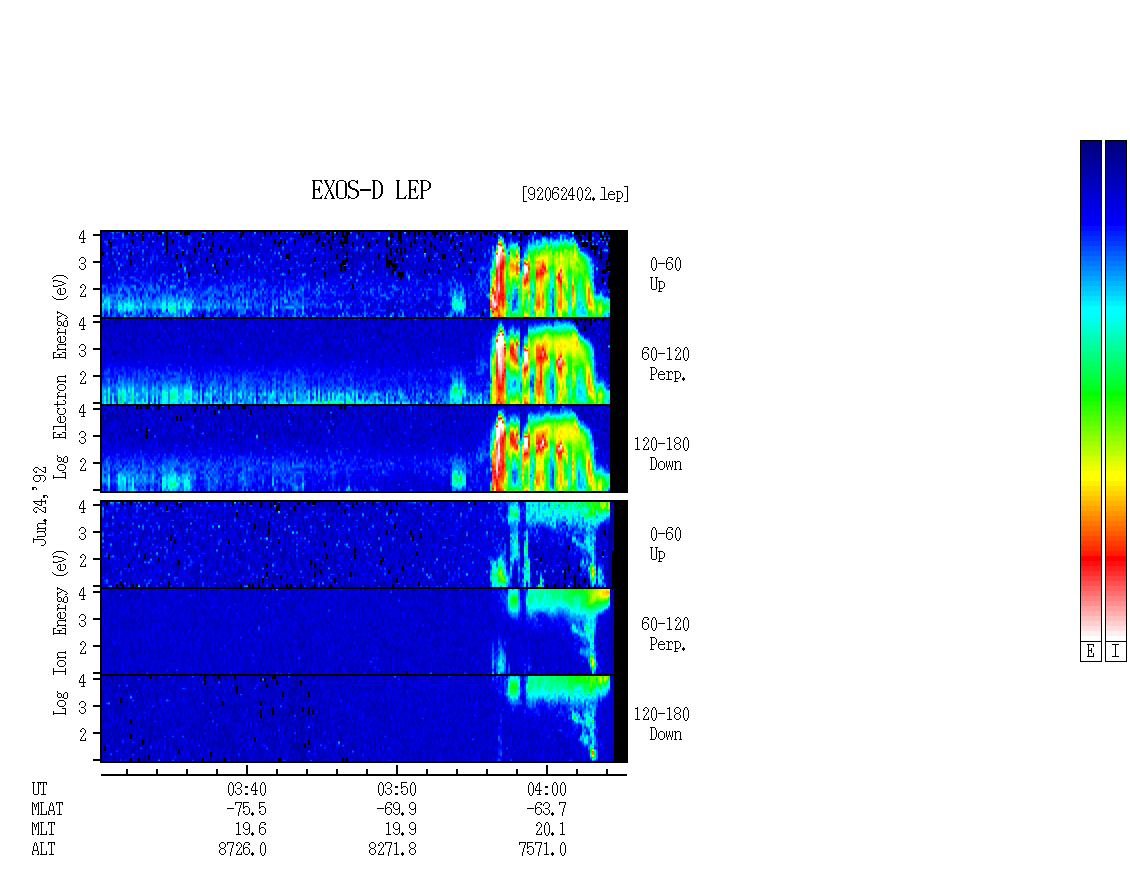
Task: Click the MLAT value -63.7
Action: [x=546, y=809]
